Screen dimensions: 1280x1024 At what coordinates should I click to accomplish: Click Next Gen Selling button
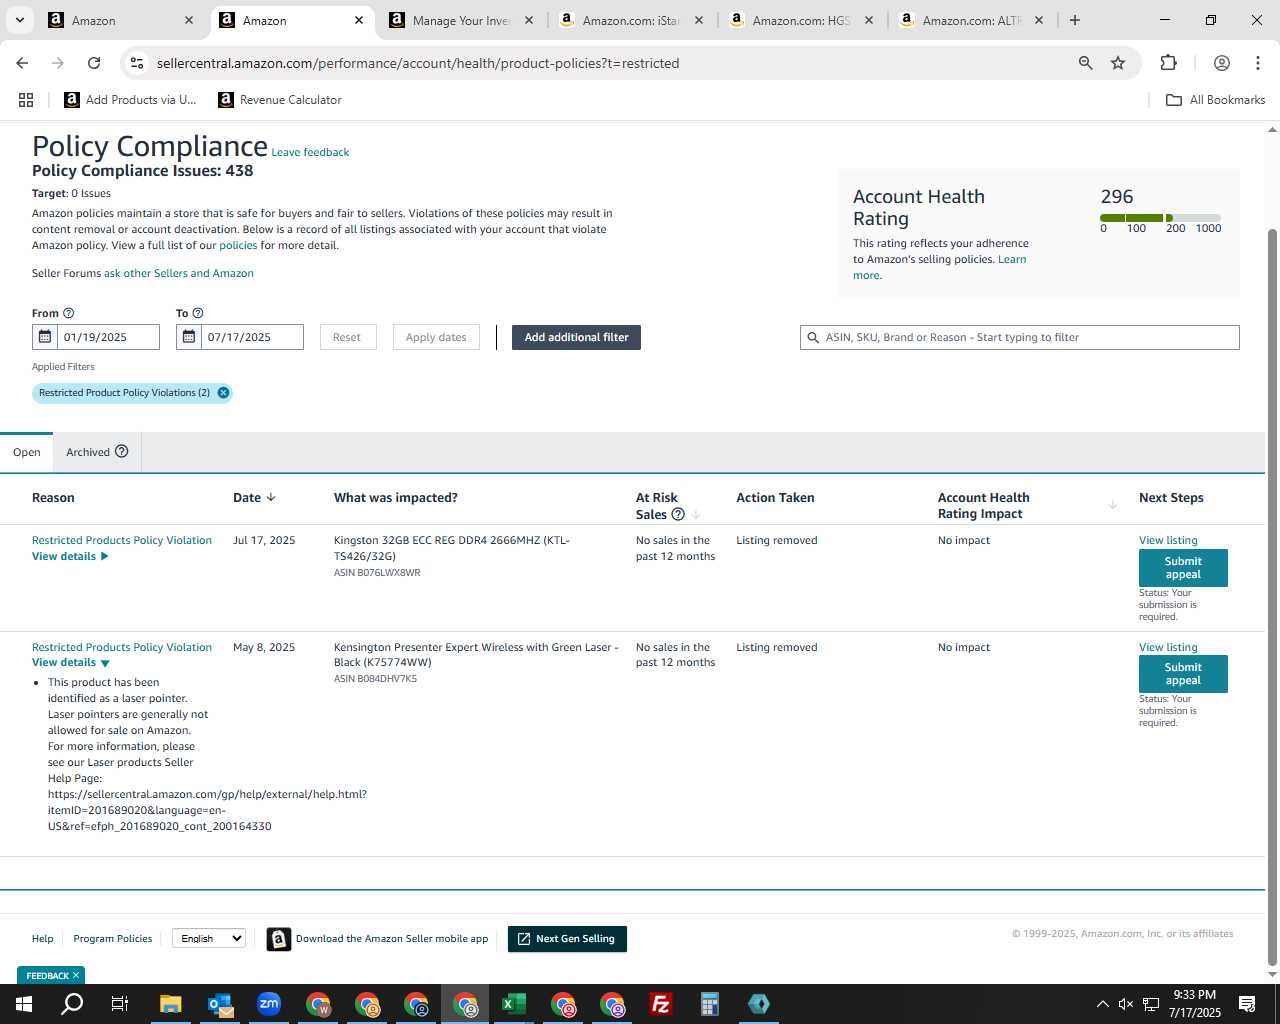pyautogui.click(x=567, y=939)
